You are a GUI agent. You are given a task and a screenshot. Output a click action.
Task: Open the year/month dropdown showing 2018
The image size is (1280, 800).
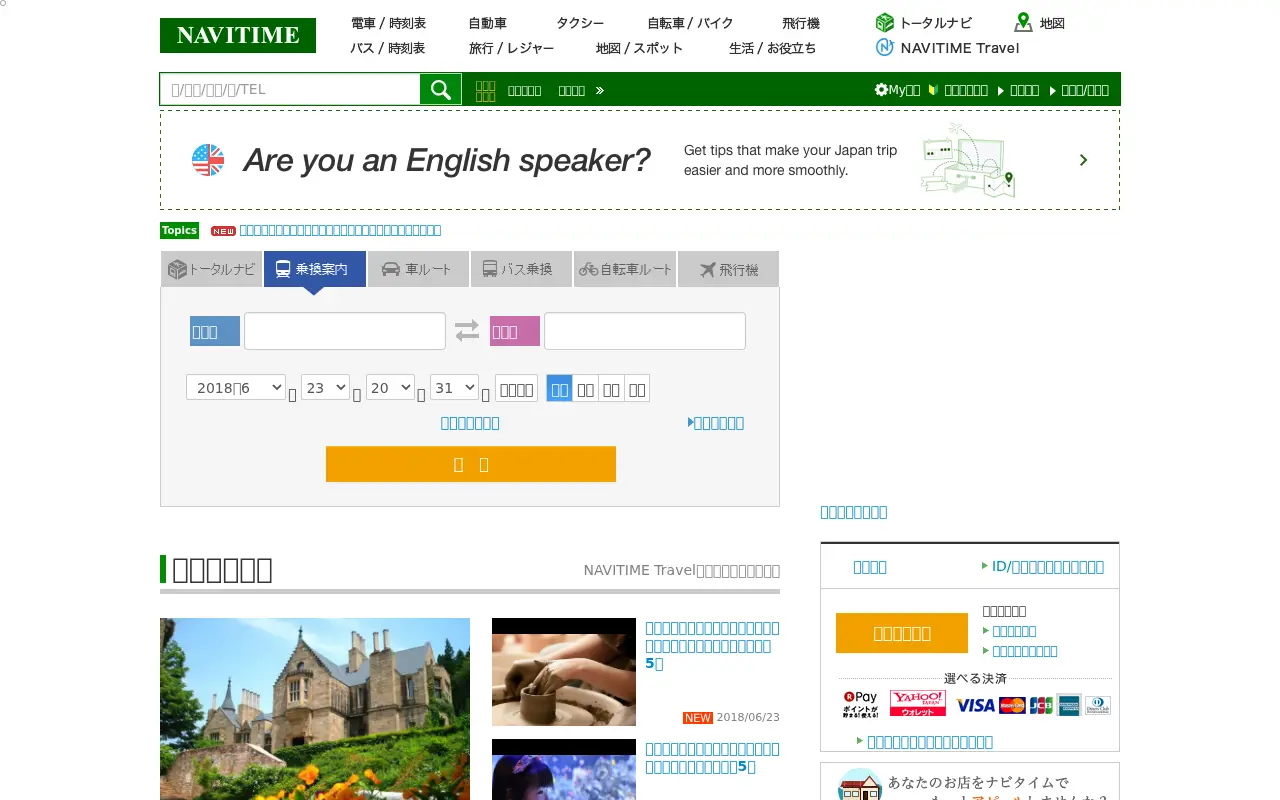point(236,387)
